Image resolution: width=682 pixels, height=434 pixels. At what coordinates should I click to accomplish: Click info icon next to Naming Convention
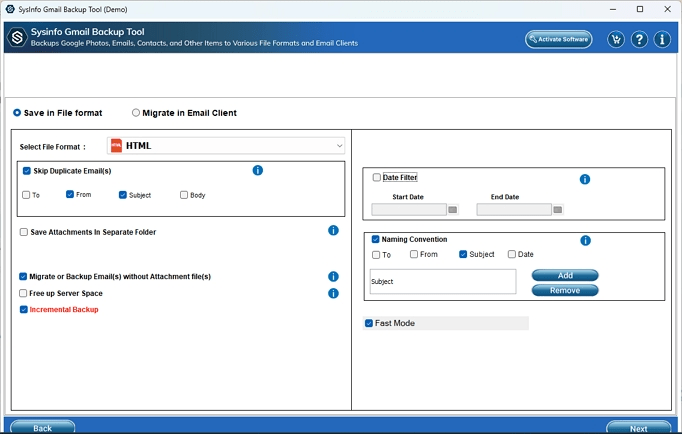pyautogui.click(x=586, y=241)
